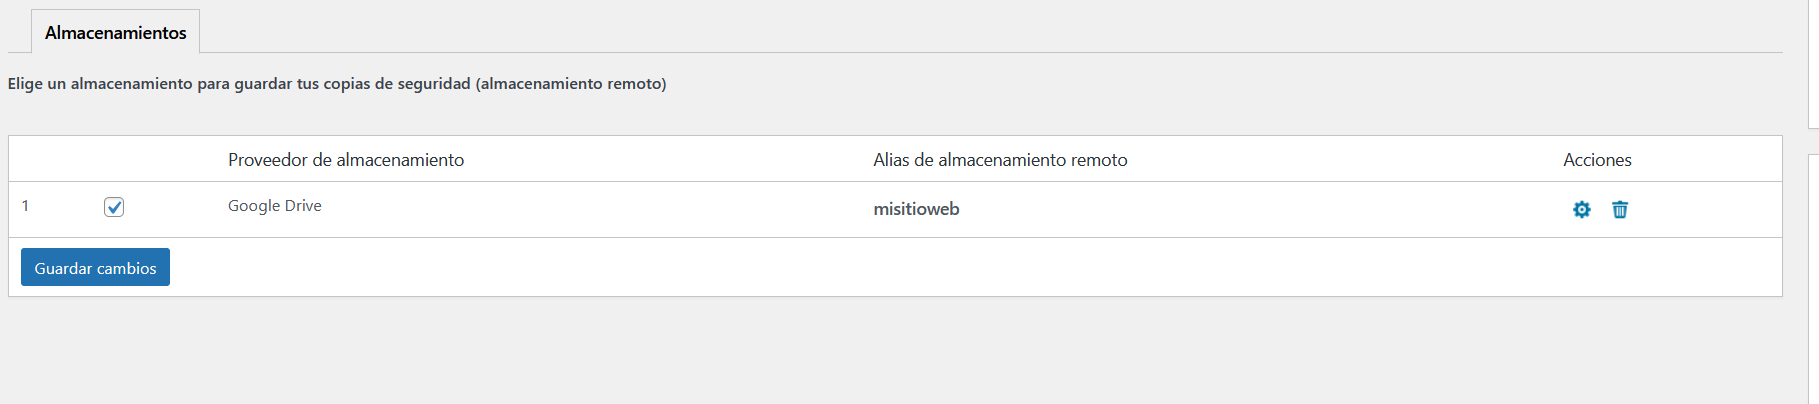Image resolution: width=1819 pixels, height=404 pixels.
Task: Click empty gray area below the storage table
Action: tap(800, 350)
